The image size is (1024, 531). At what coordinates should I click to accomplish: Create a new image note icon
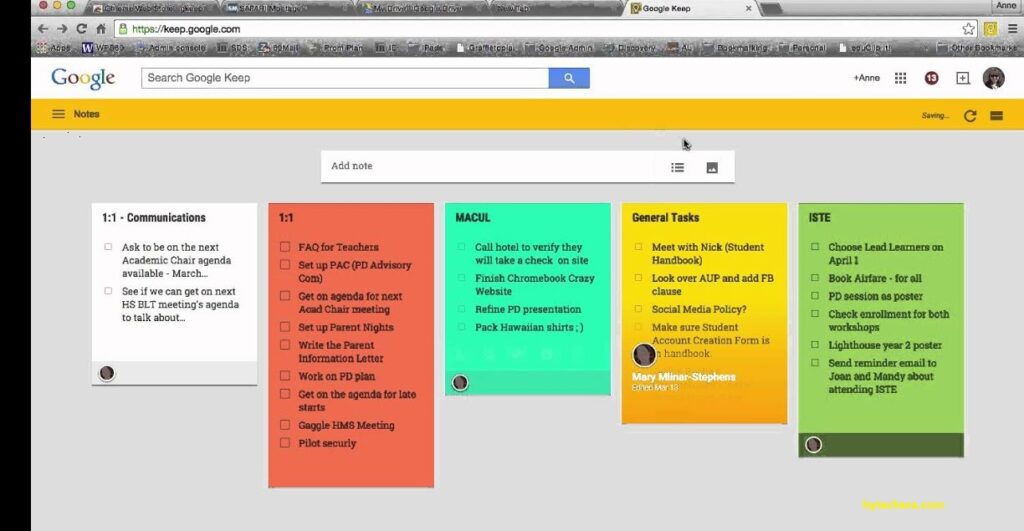pos(712,167)
